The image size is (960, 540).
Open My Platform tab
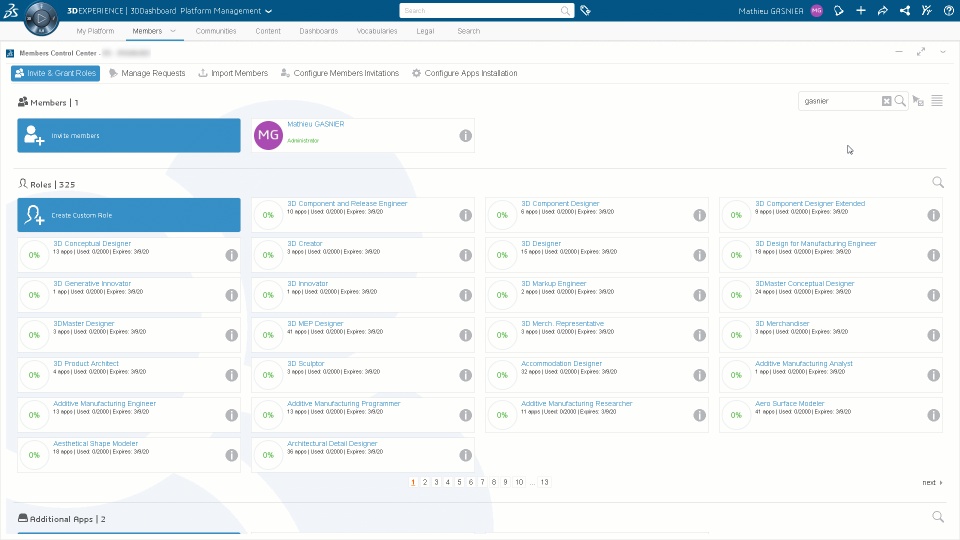click(x=95, y=31)
